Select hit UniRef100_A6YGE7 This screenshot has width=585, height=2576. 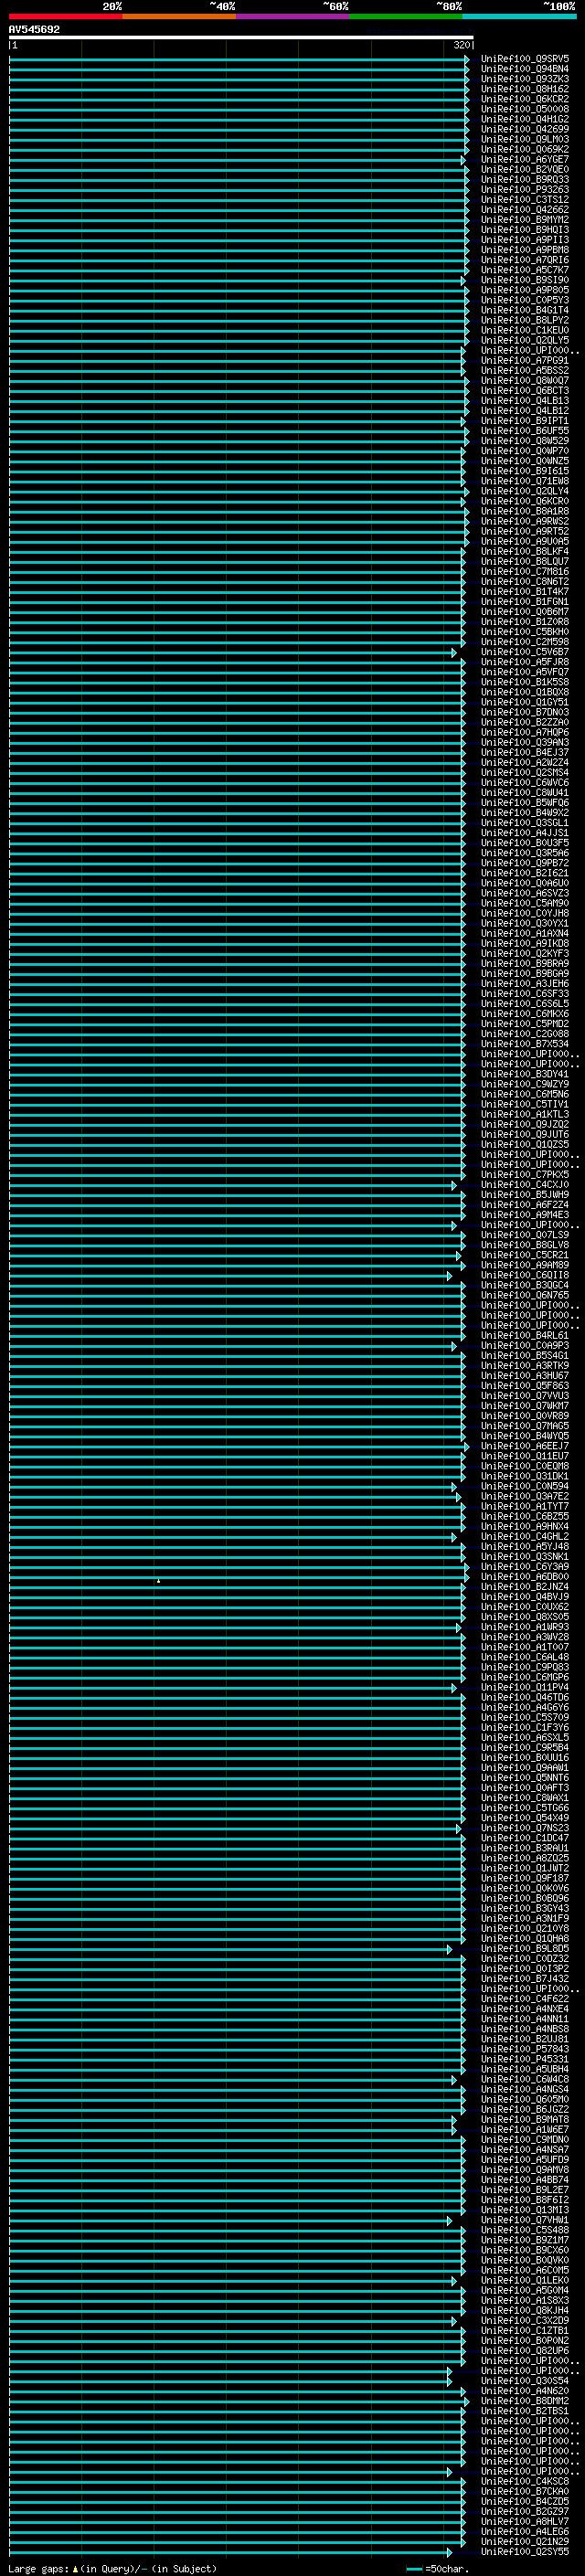525,159
